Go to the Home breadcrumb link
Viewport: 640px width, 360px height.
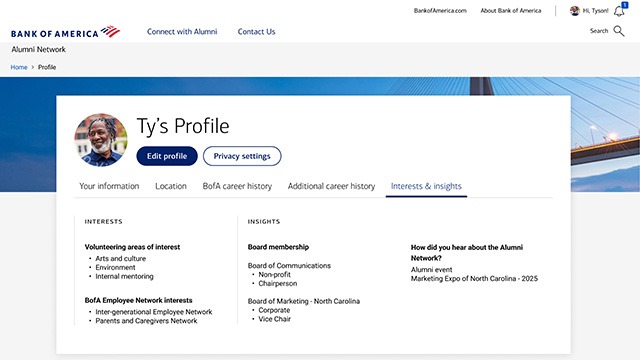pyautogui.click(x=19, y=67)
